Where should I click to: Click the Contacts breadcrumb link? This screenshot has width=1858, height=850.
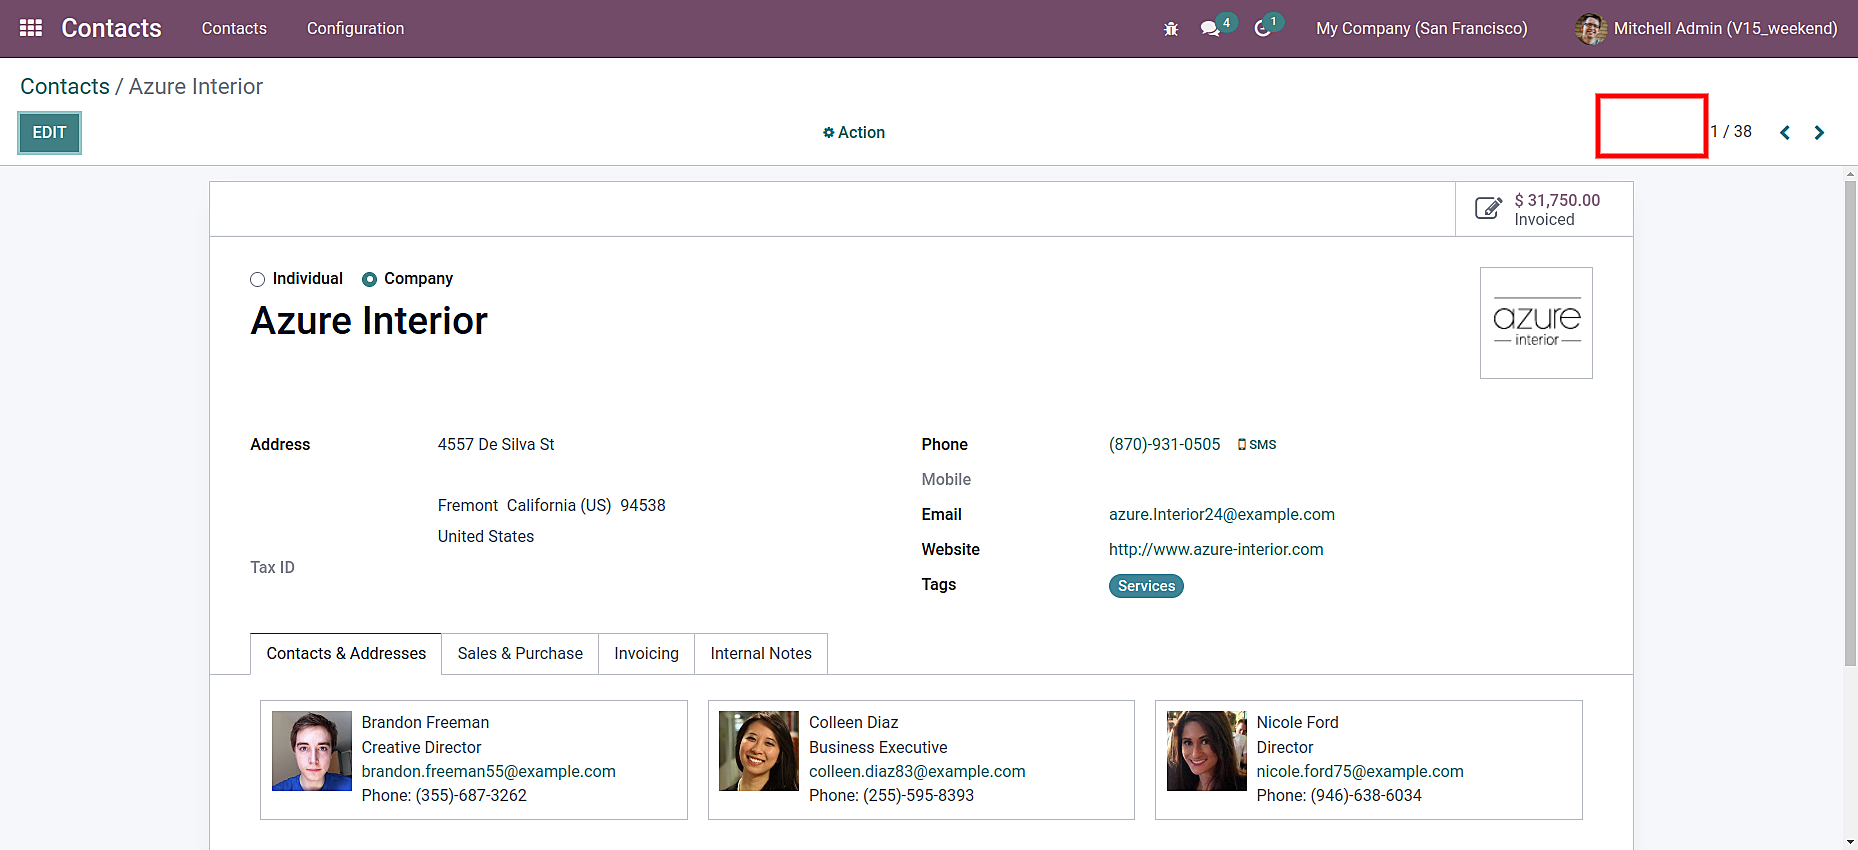(65, 87)
